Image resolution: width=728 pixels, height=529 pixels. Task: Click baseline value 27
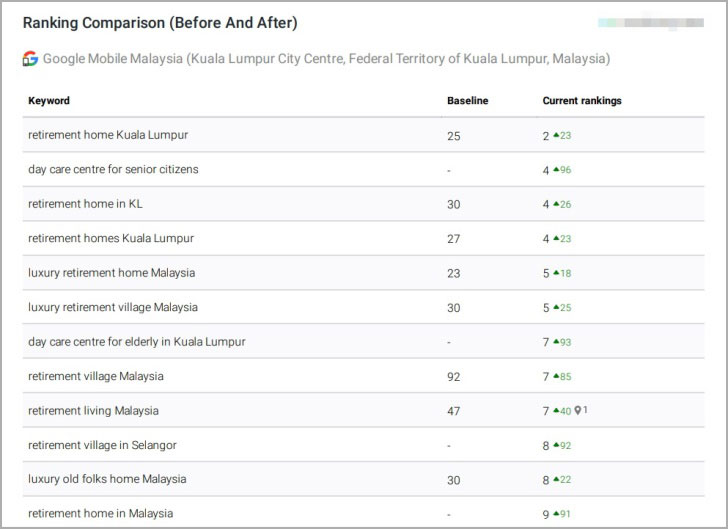pos(454,239)
